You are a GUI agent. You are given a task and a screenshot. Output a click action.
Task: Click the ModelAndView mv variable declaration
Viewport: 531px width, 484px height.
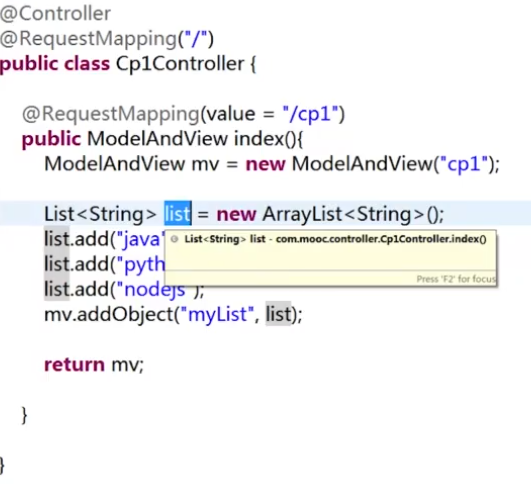point(131,164)
